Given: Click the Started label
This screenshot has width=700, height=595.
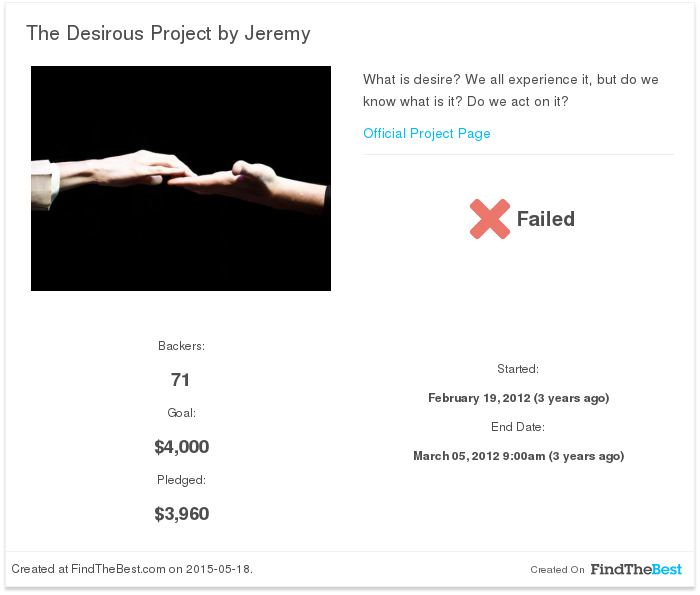Looking at the screenshot, I should coord(518,369).
